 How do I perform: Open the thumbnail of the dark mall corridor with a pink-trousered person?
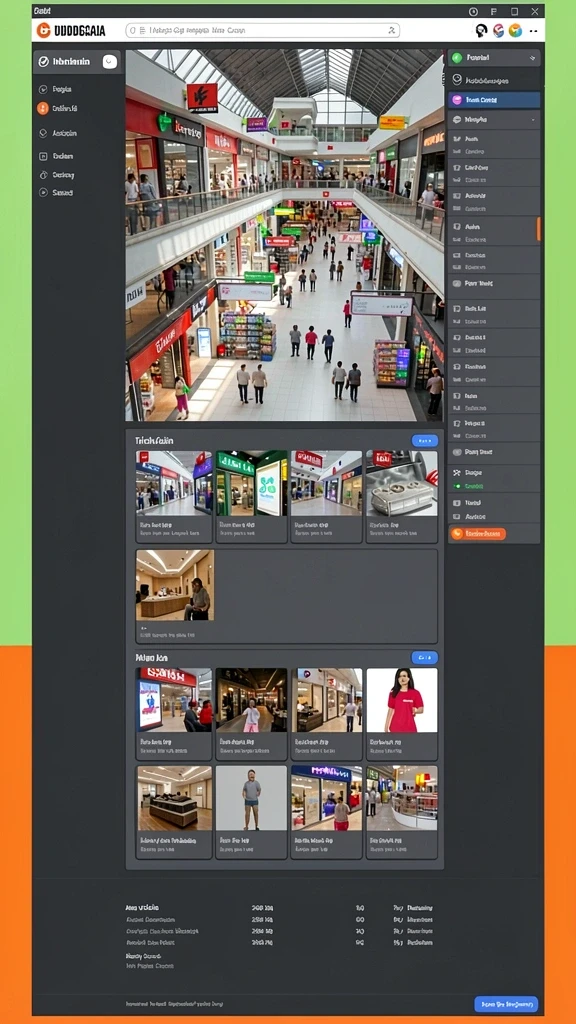[x=251, y=700]
